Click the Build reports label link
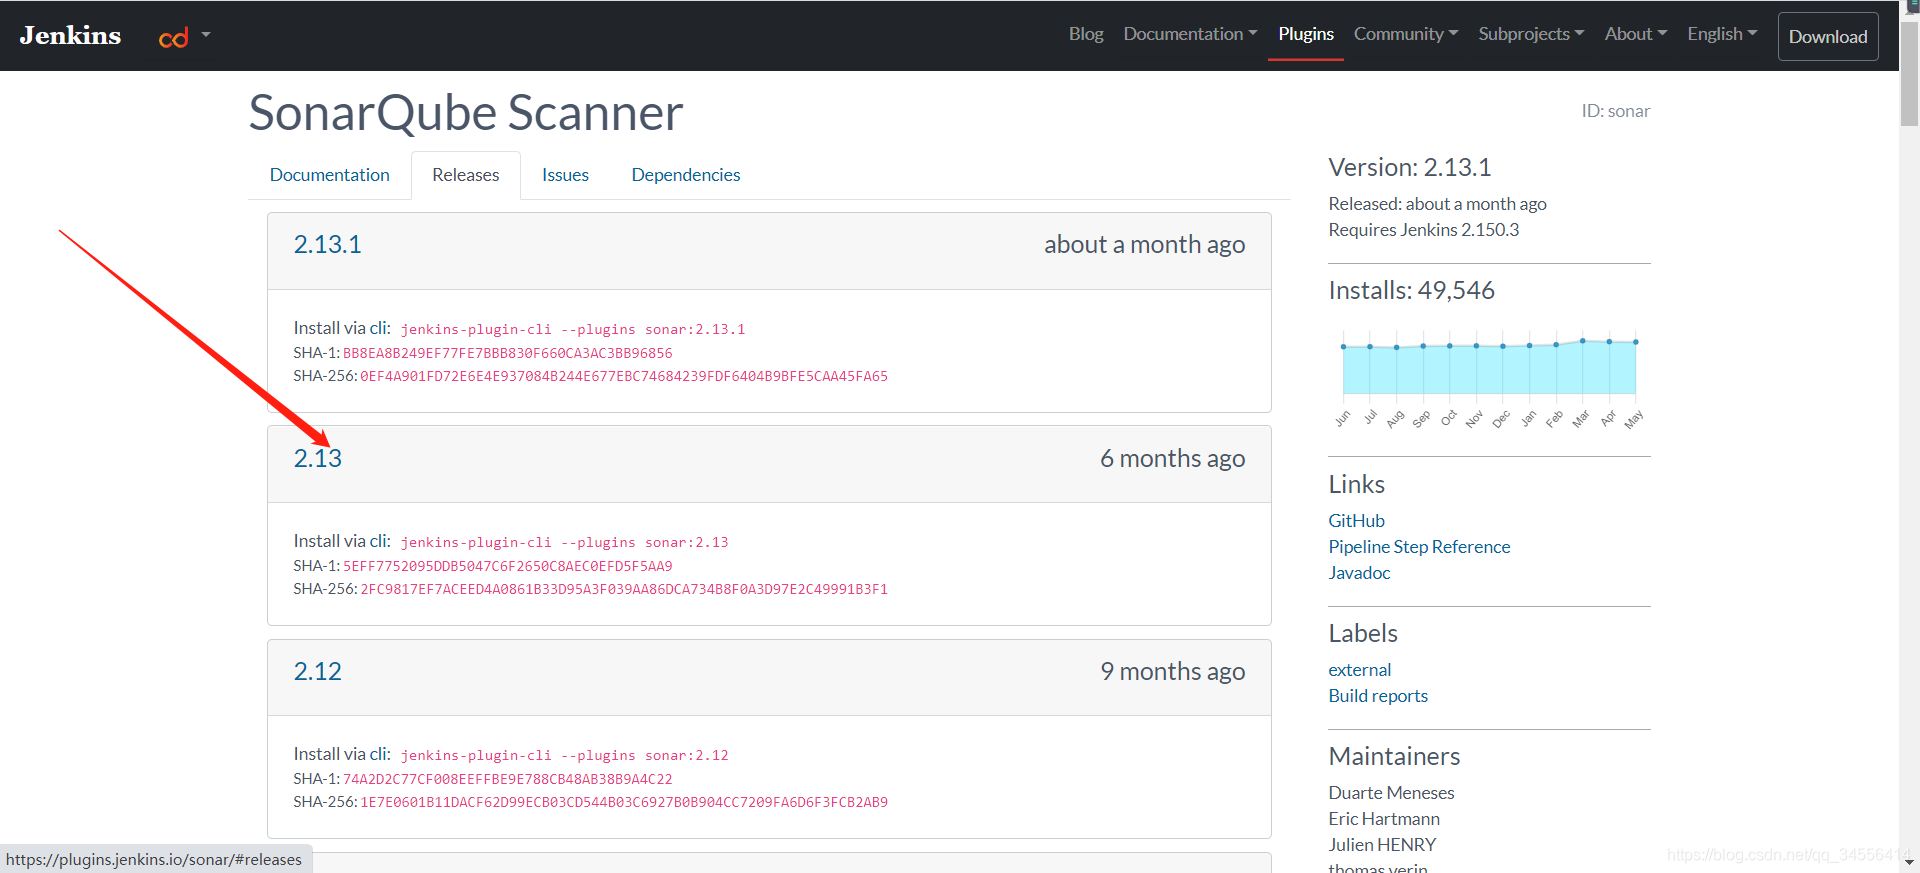 coord(1378,696)
